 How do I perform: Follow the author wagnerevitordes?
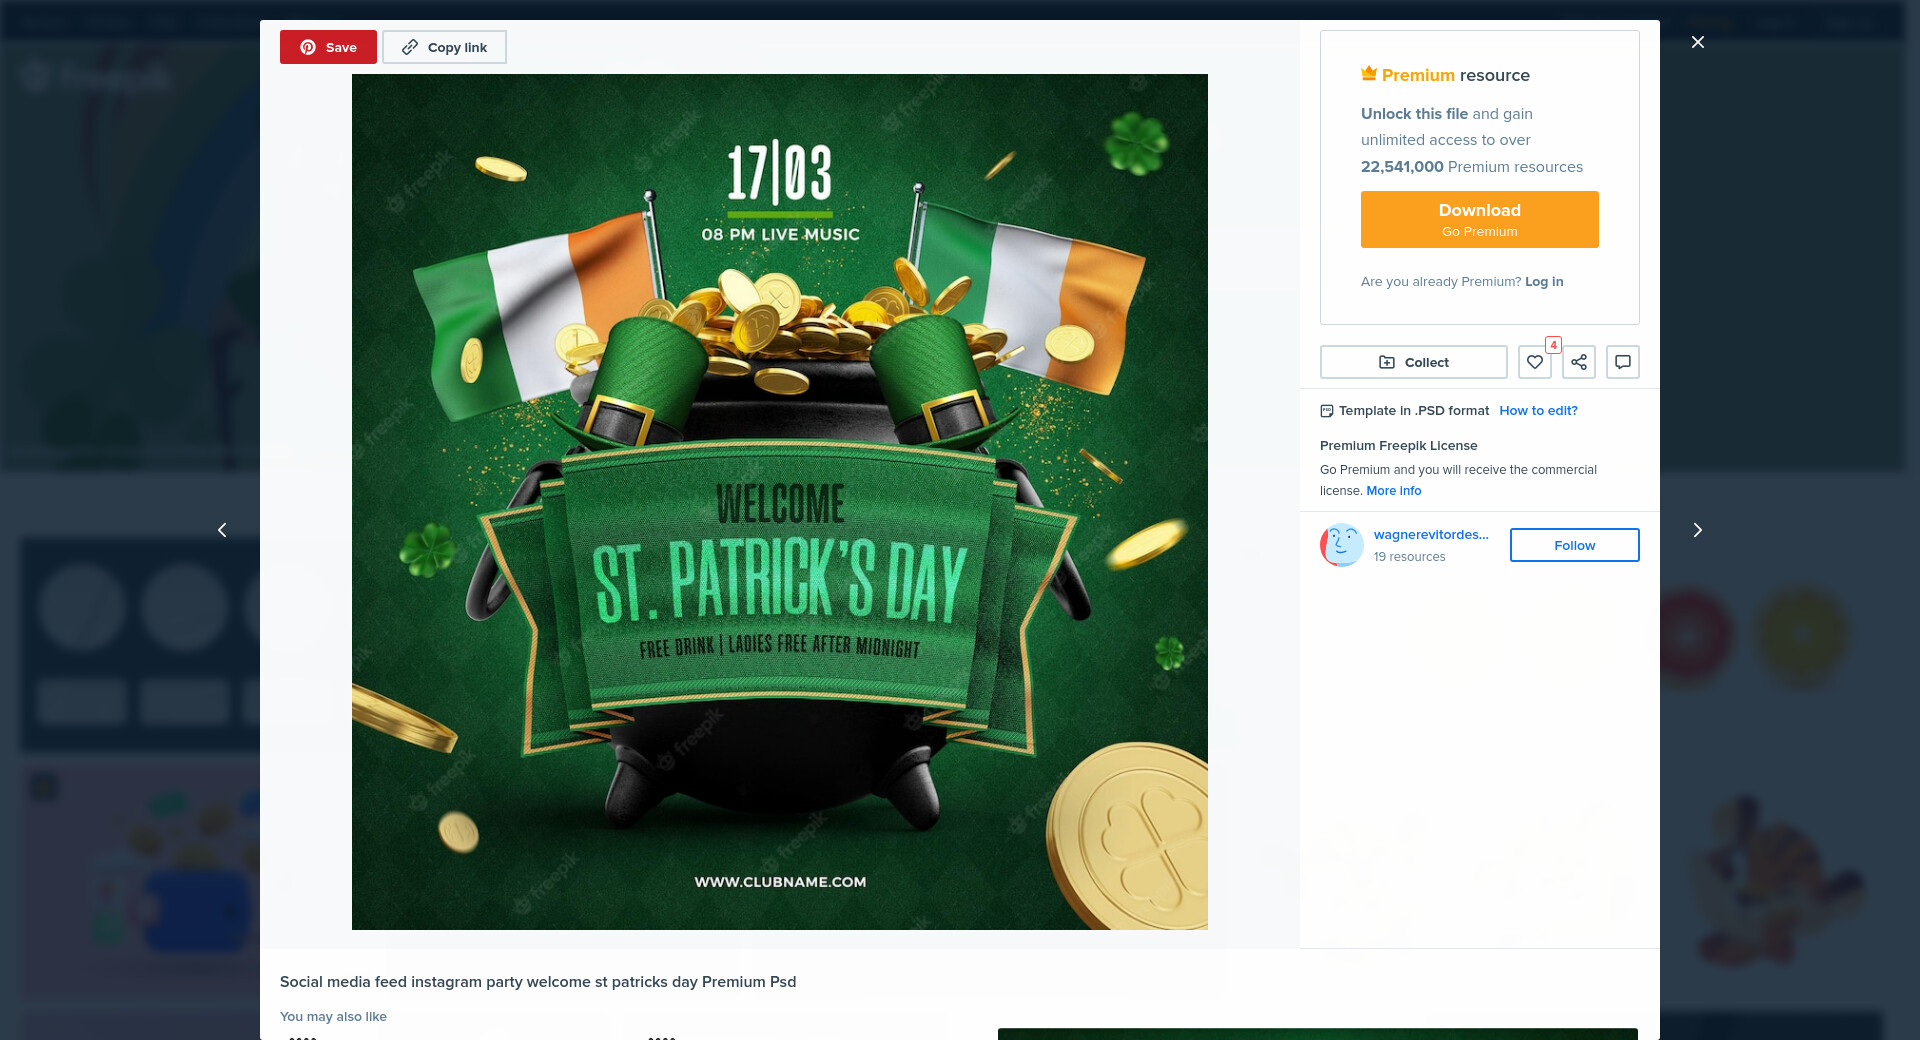point(1574,545)
